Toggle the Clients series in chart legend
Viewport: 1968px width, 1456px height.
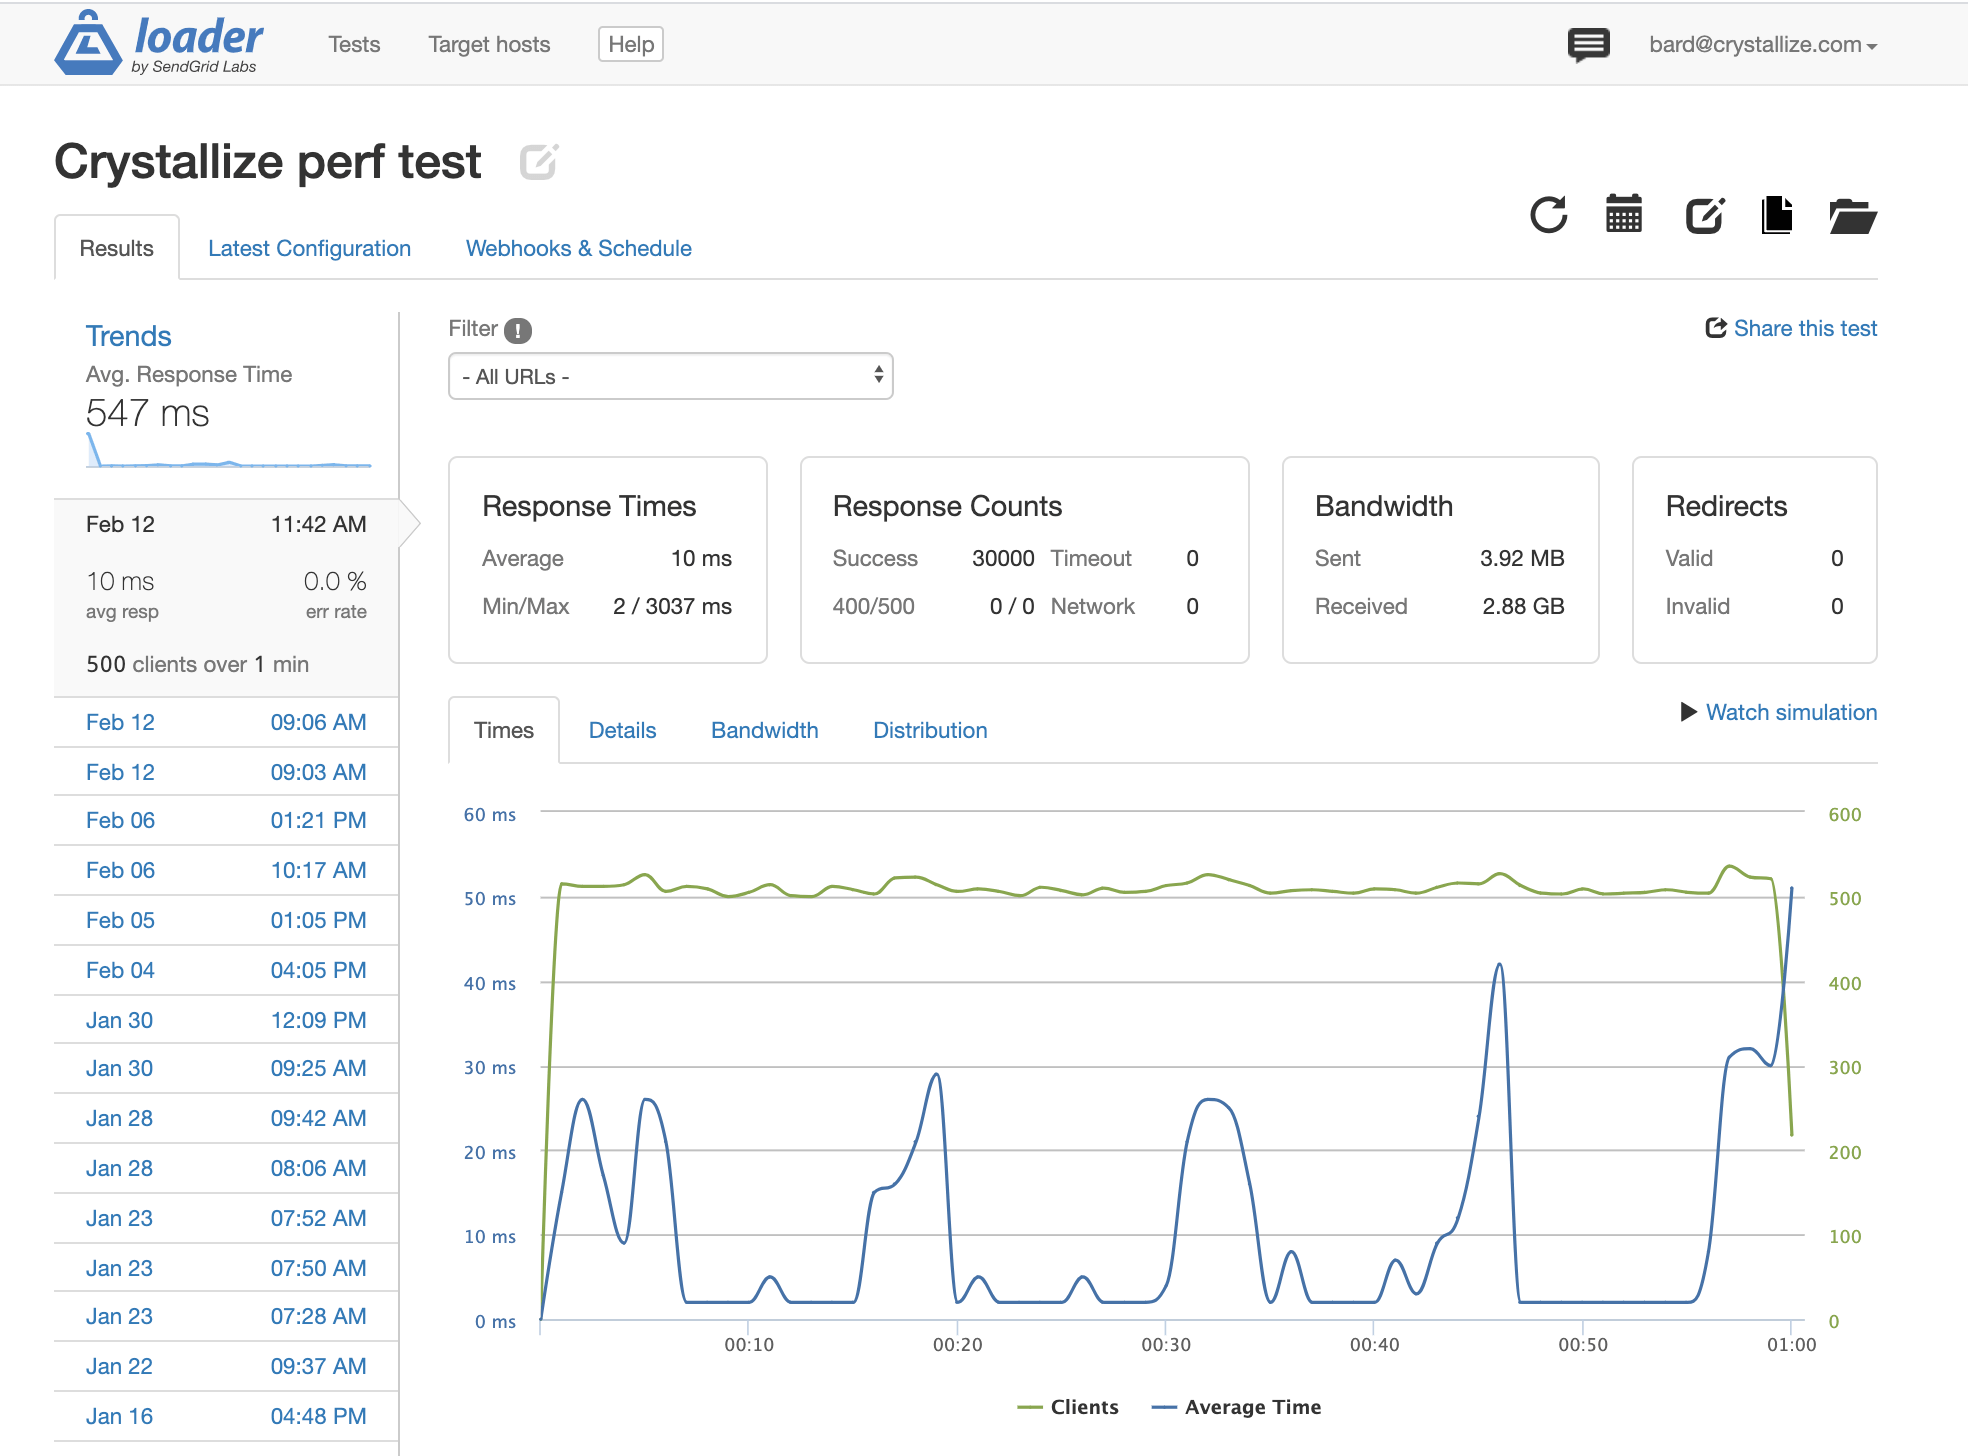[x=1068, y=1407]
